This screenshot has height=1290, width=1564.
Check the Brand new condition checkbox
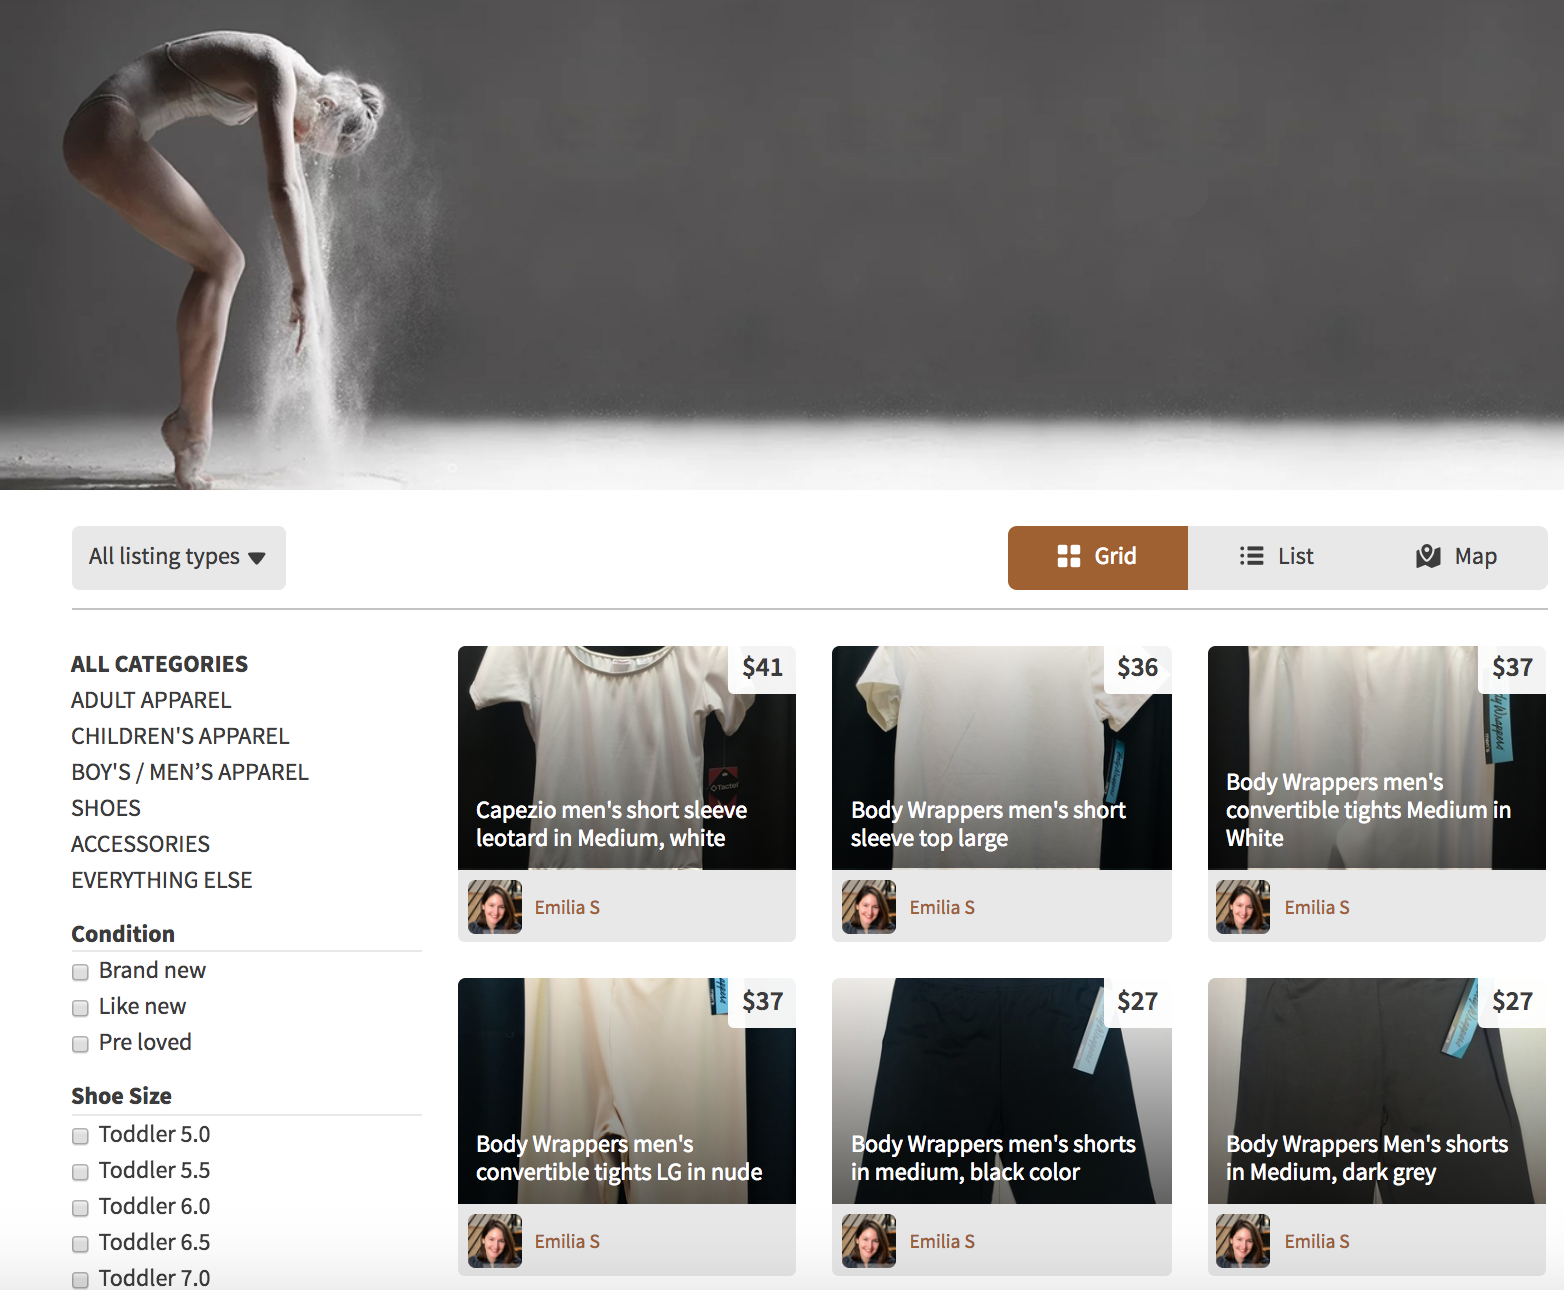[81, 972]
